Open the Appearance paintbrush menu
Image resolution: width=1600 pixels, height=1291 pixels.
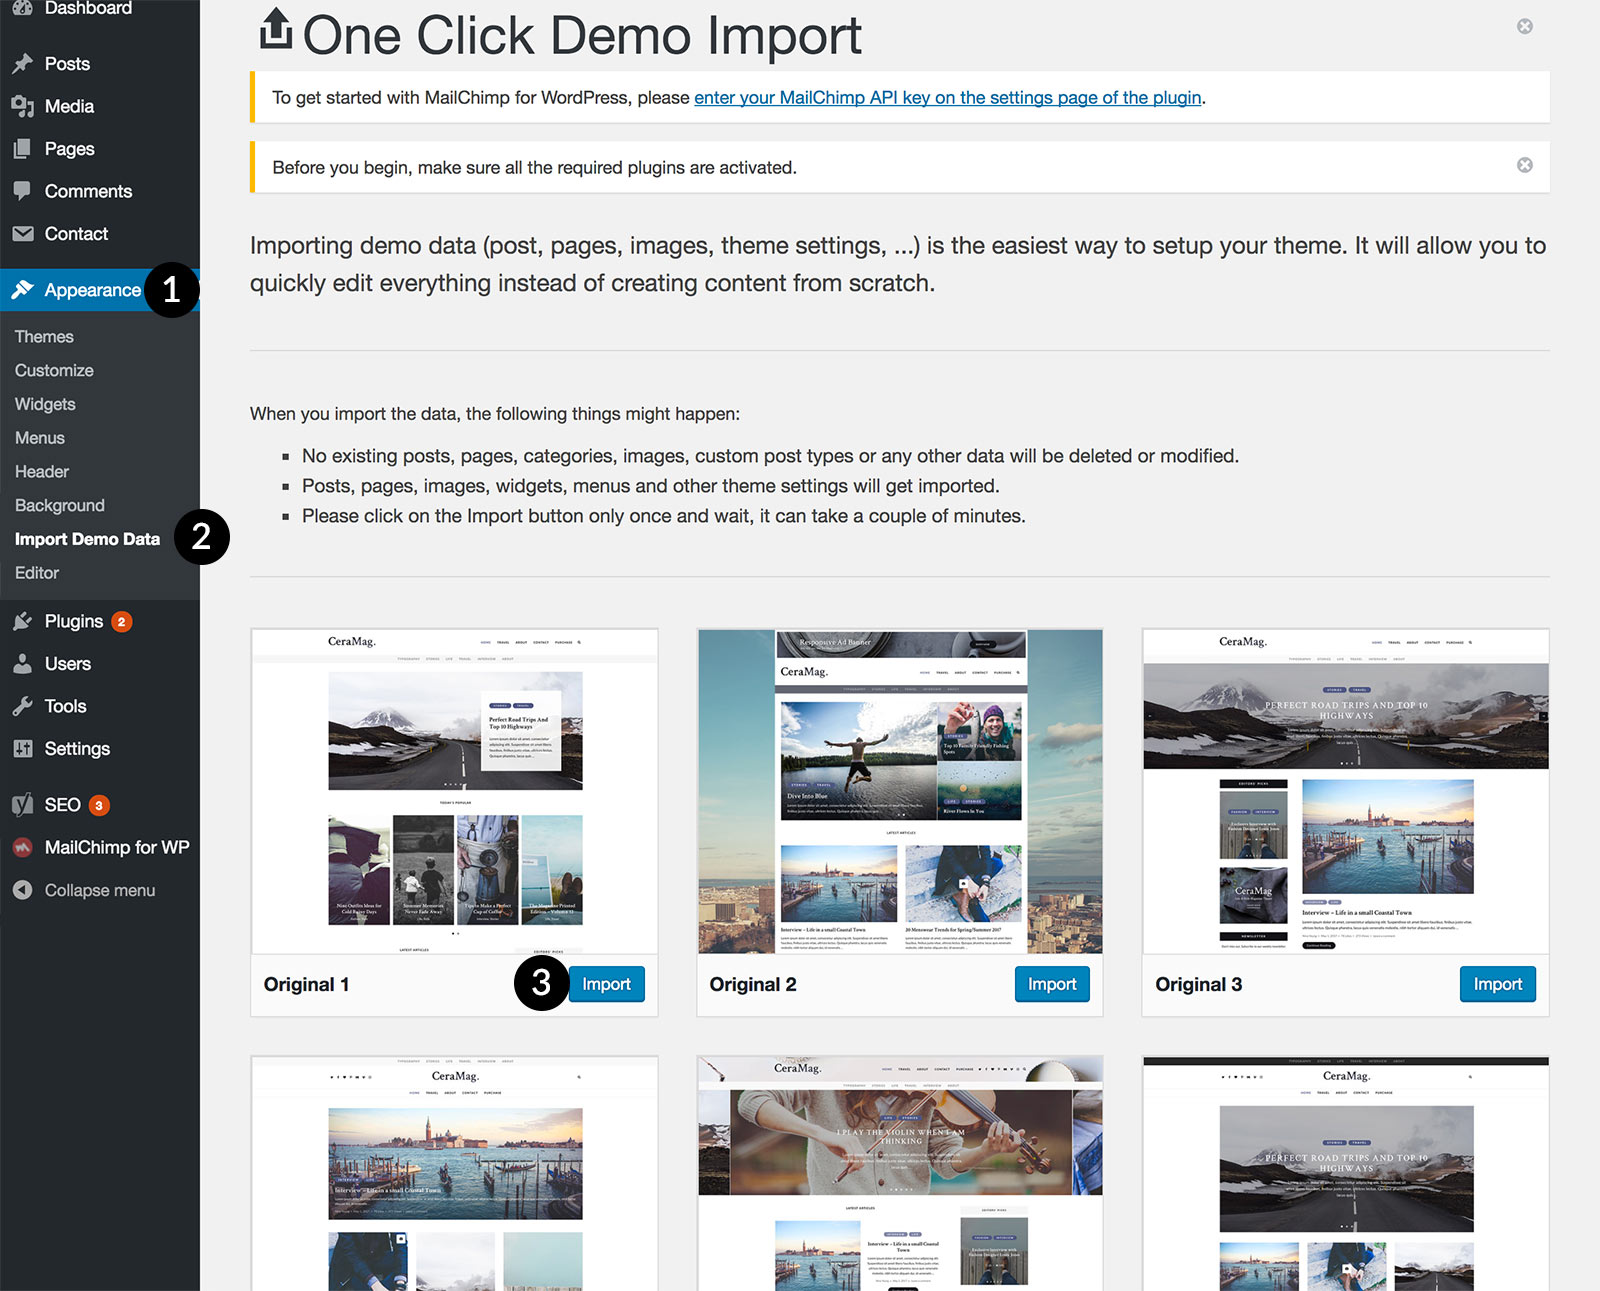click(x=24, y=289)
